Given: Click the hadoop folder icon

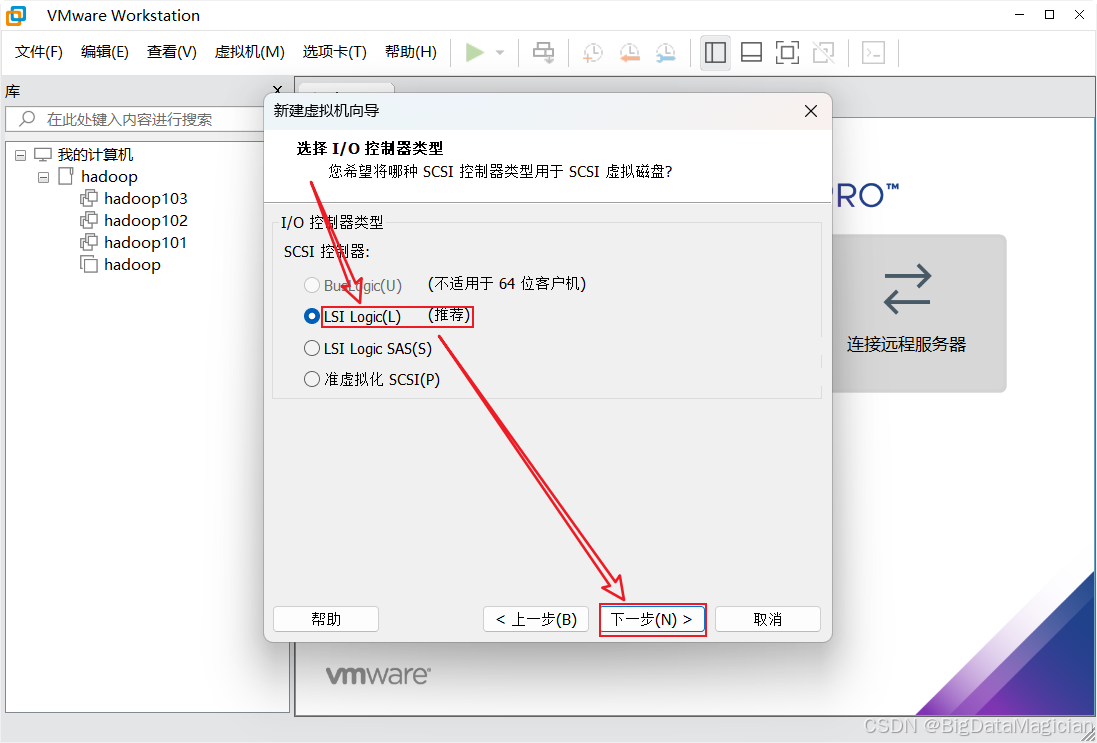Looking at the screenshot, I should coord(66,176).
